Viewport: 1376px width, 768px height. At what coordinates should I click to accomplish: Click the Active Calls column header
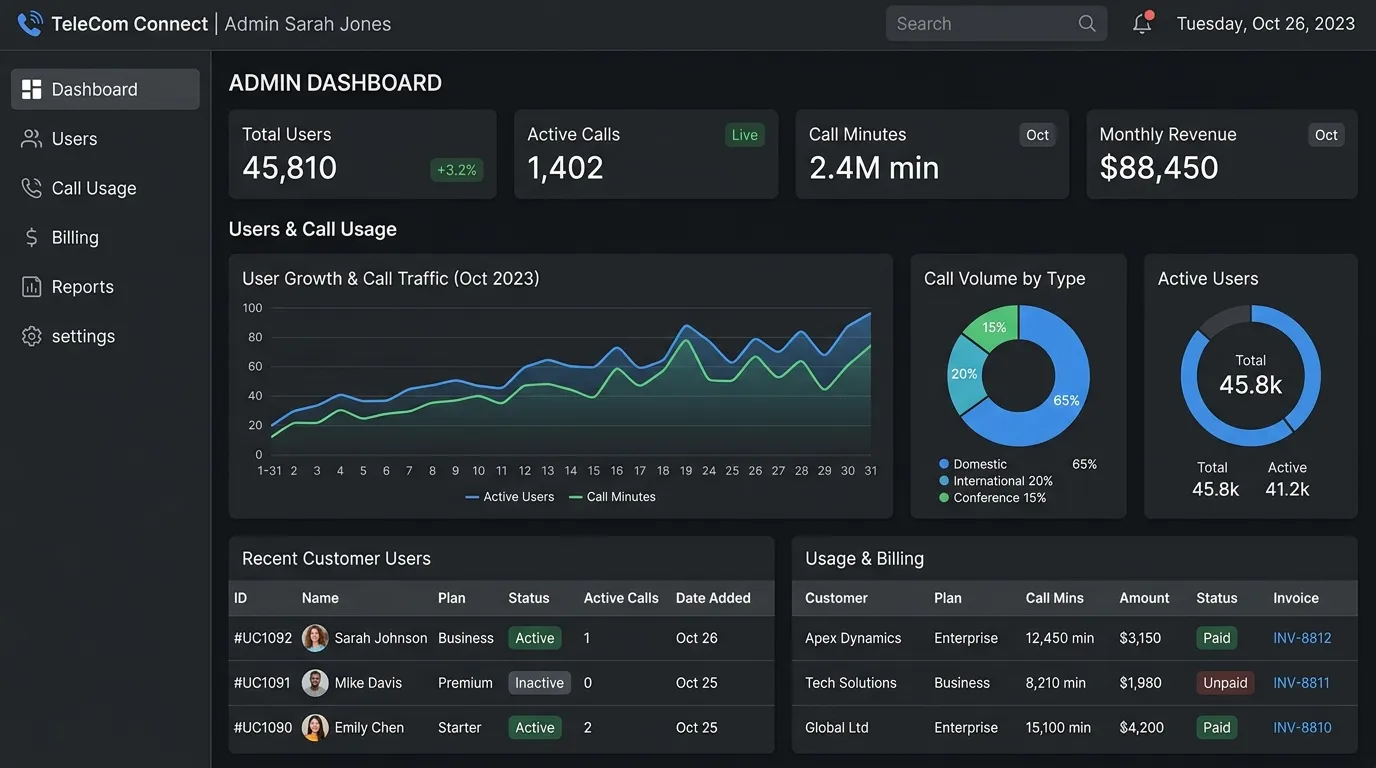pyautogui.click(x=621, y=598)
